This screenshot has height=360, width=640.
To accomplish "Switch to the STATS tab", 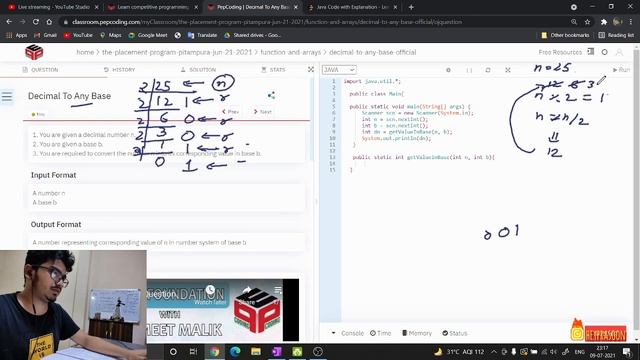I will pos(273,70).
